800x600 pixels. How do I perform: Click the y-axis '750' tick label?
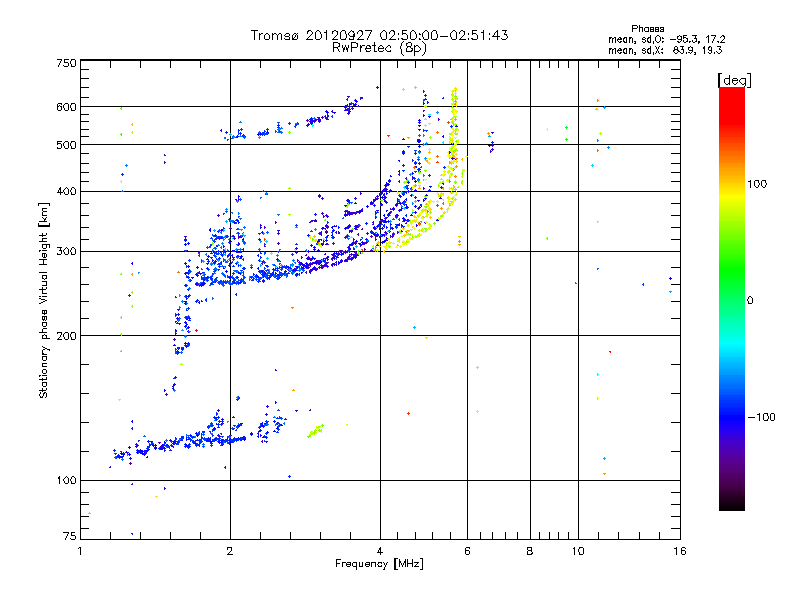[x=66, y=63]
